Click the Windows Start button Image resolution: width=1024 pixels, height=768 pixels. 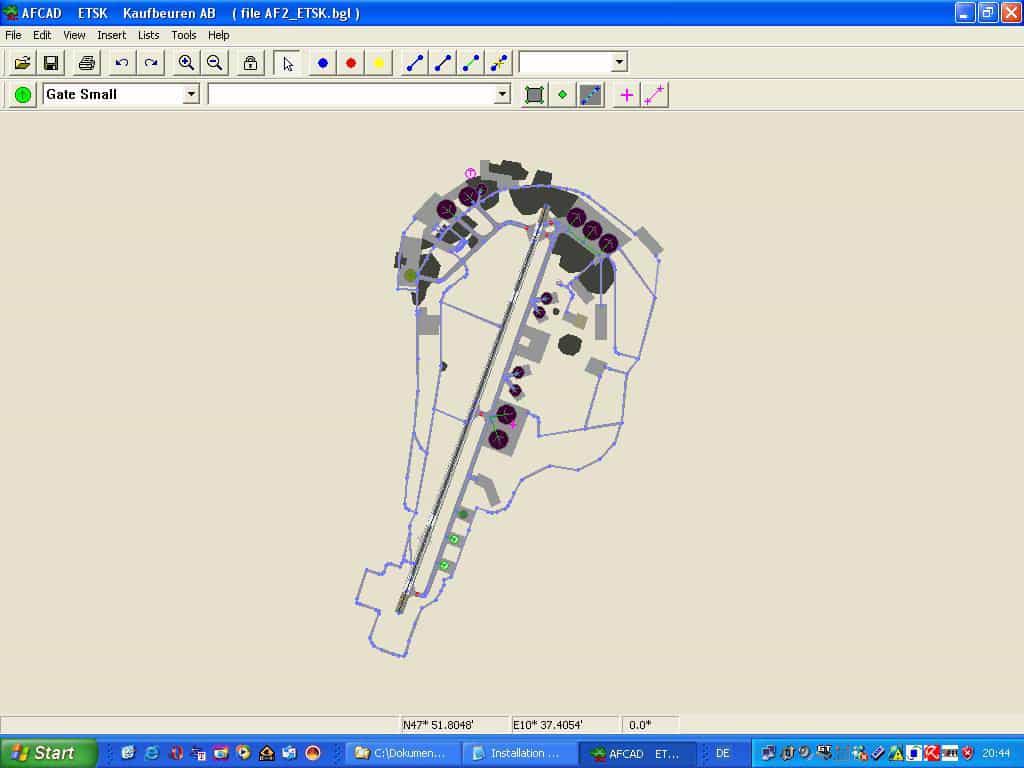[x=48, y=753]
